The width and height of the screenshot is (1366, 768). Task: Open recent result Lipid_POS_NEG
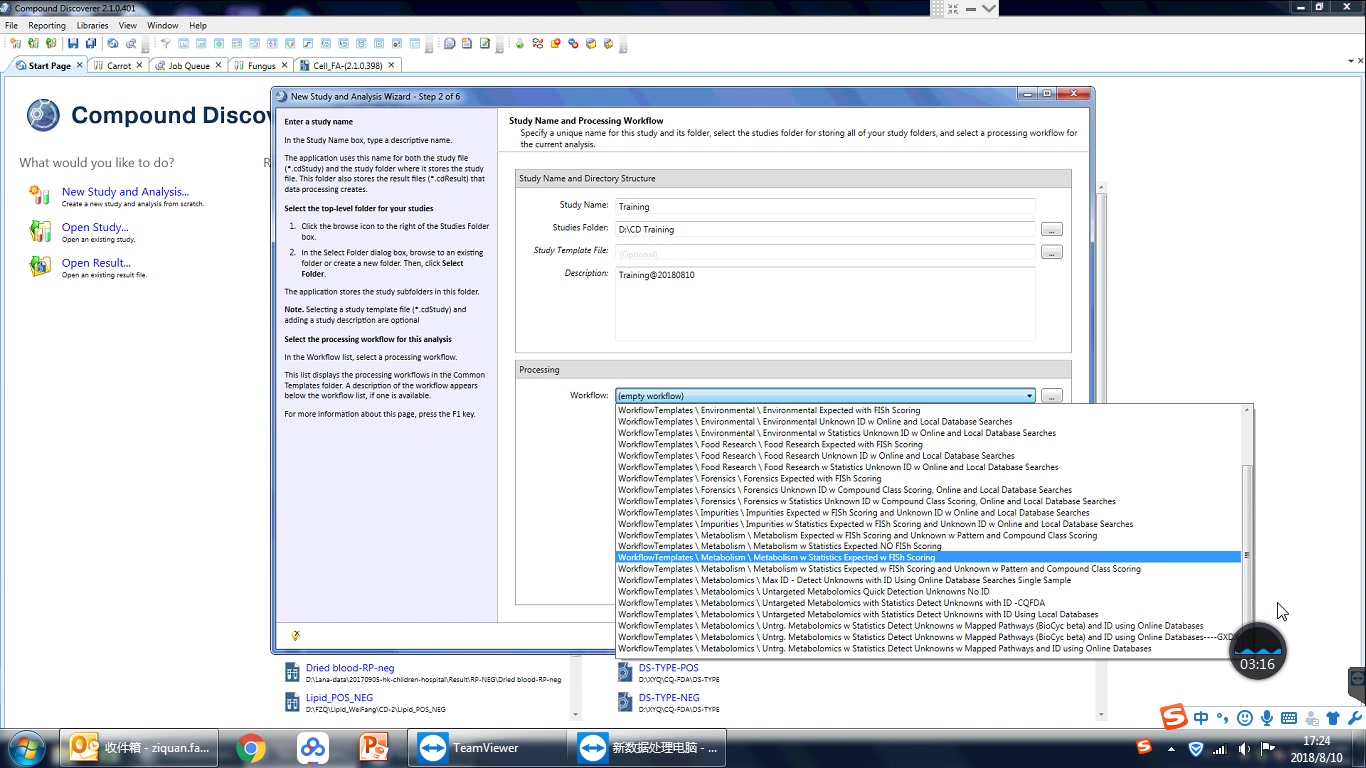click(x=339, y=698)
